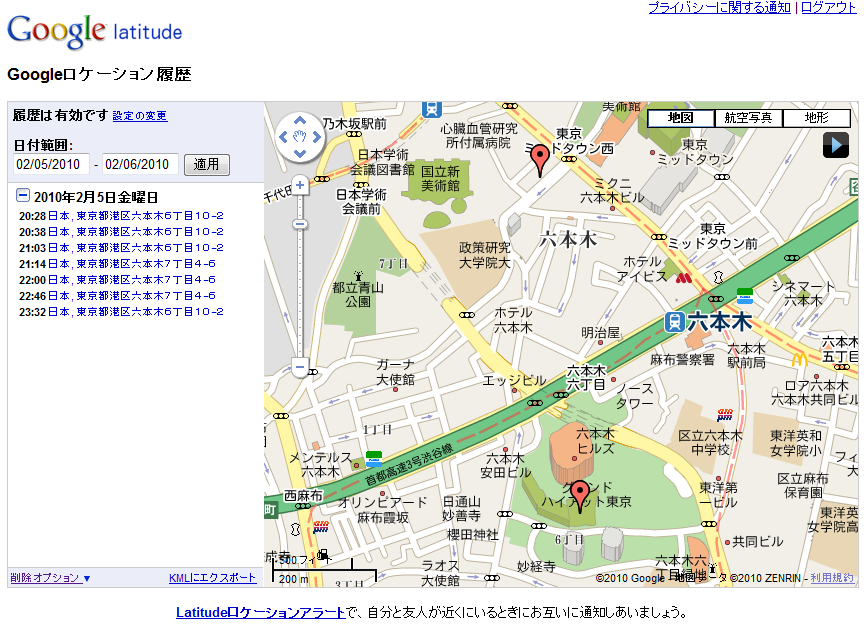The height and width of the screenshot is (625, 864).
Task: Zoom out with the bottom minus button
Action: [x=300, y=367]
